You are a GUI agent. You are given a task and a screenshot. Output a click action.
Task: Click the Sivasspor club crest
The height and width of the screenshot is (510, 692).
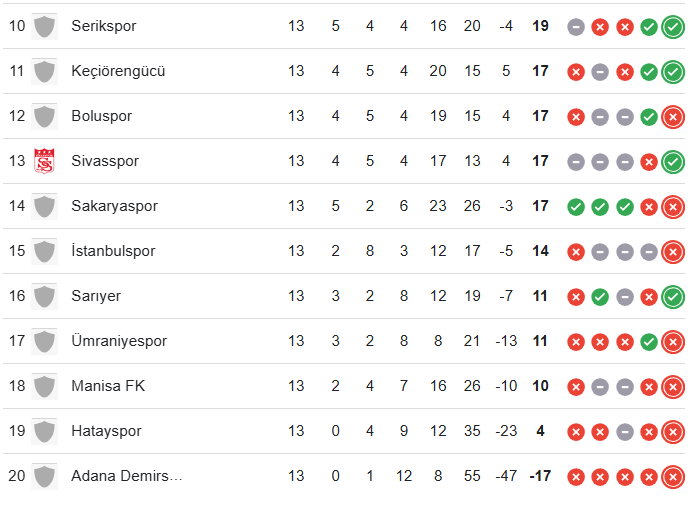click(x=44, y=161)
